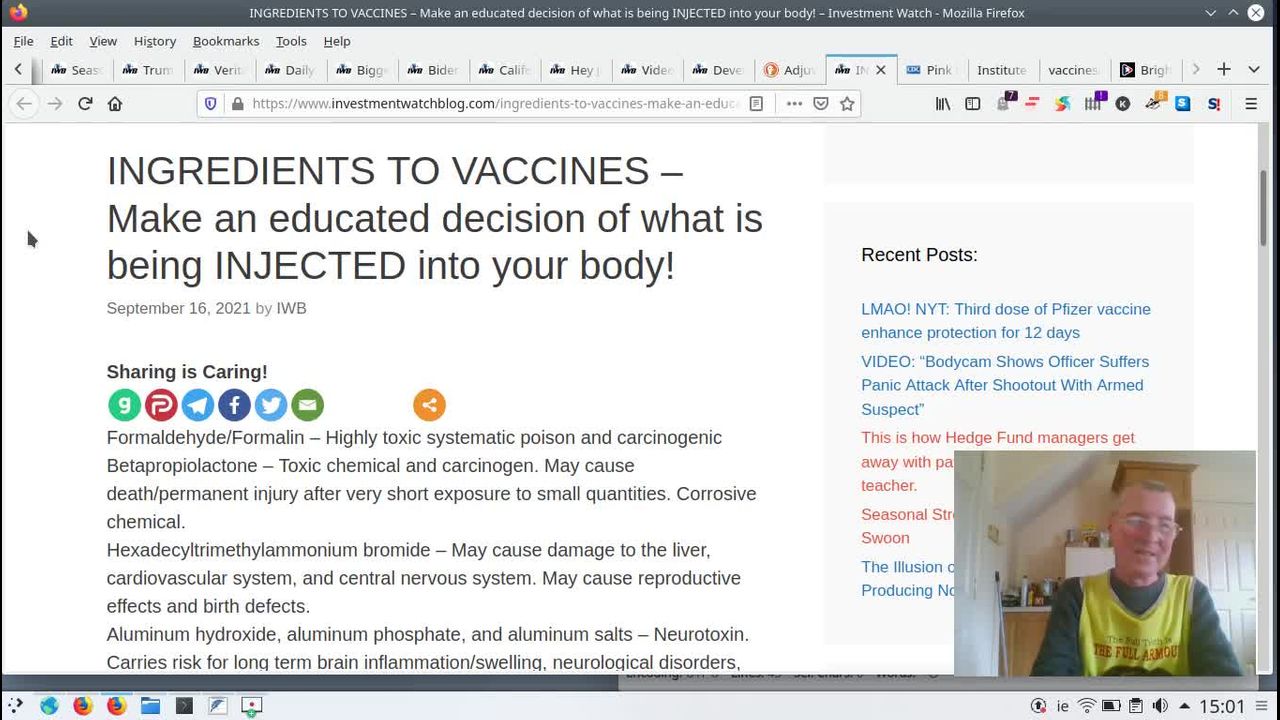Expand hidden system tray icons arrow
The width and height of the screenshot is (1280, 720).
click(x=1184, y=706)
